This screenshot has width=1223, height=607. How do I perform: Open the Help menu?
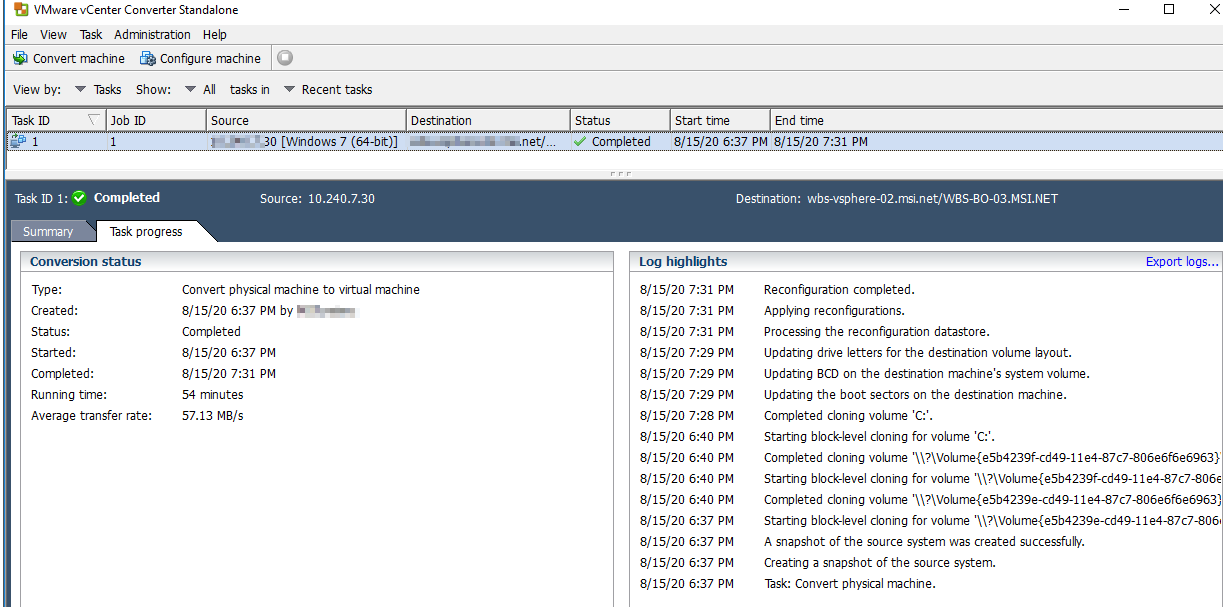click(x=215, y=34)
